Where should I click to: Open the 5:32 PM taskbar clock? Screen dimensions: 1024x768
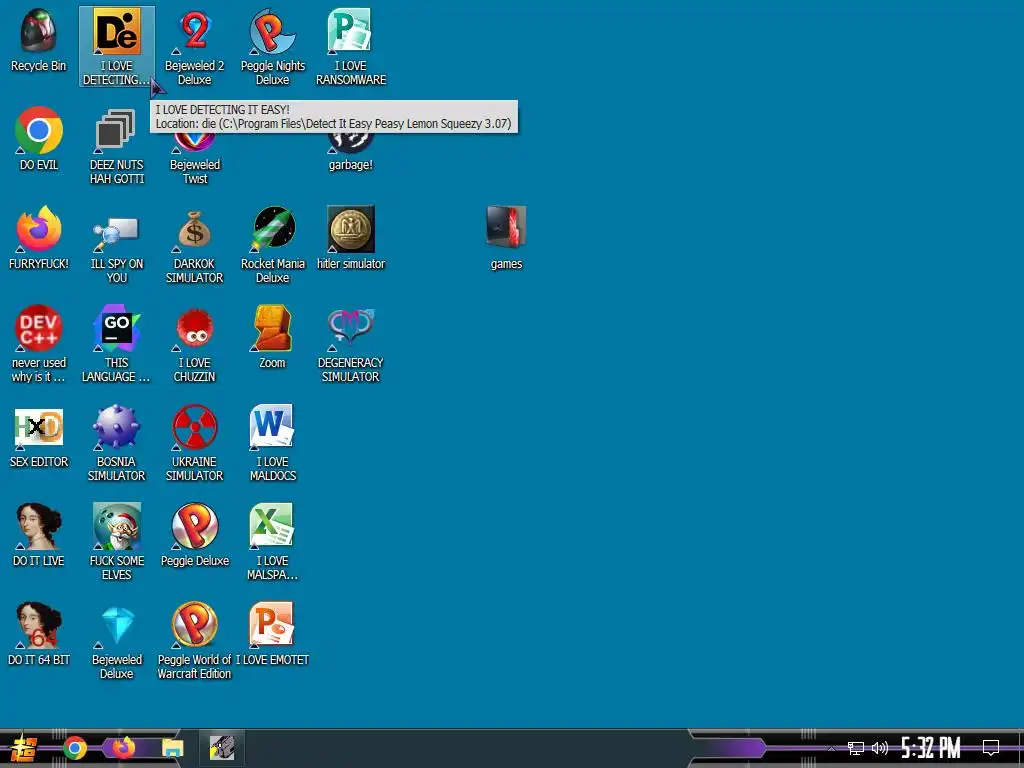click(x=931, y=748)
